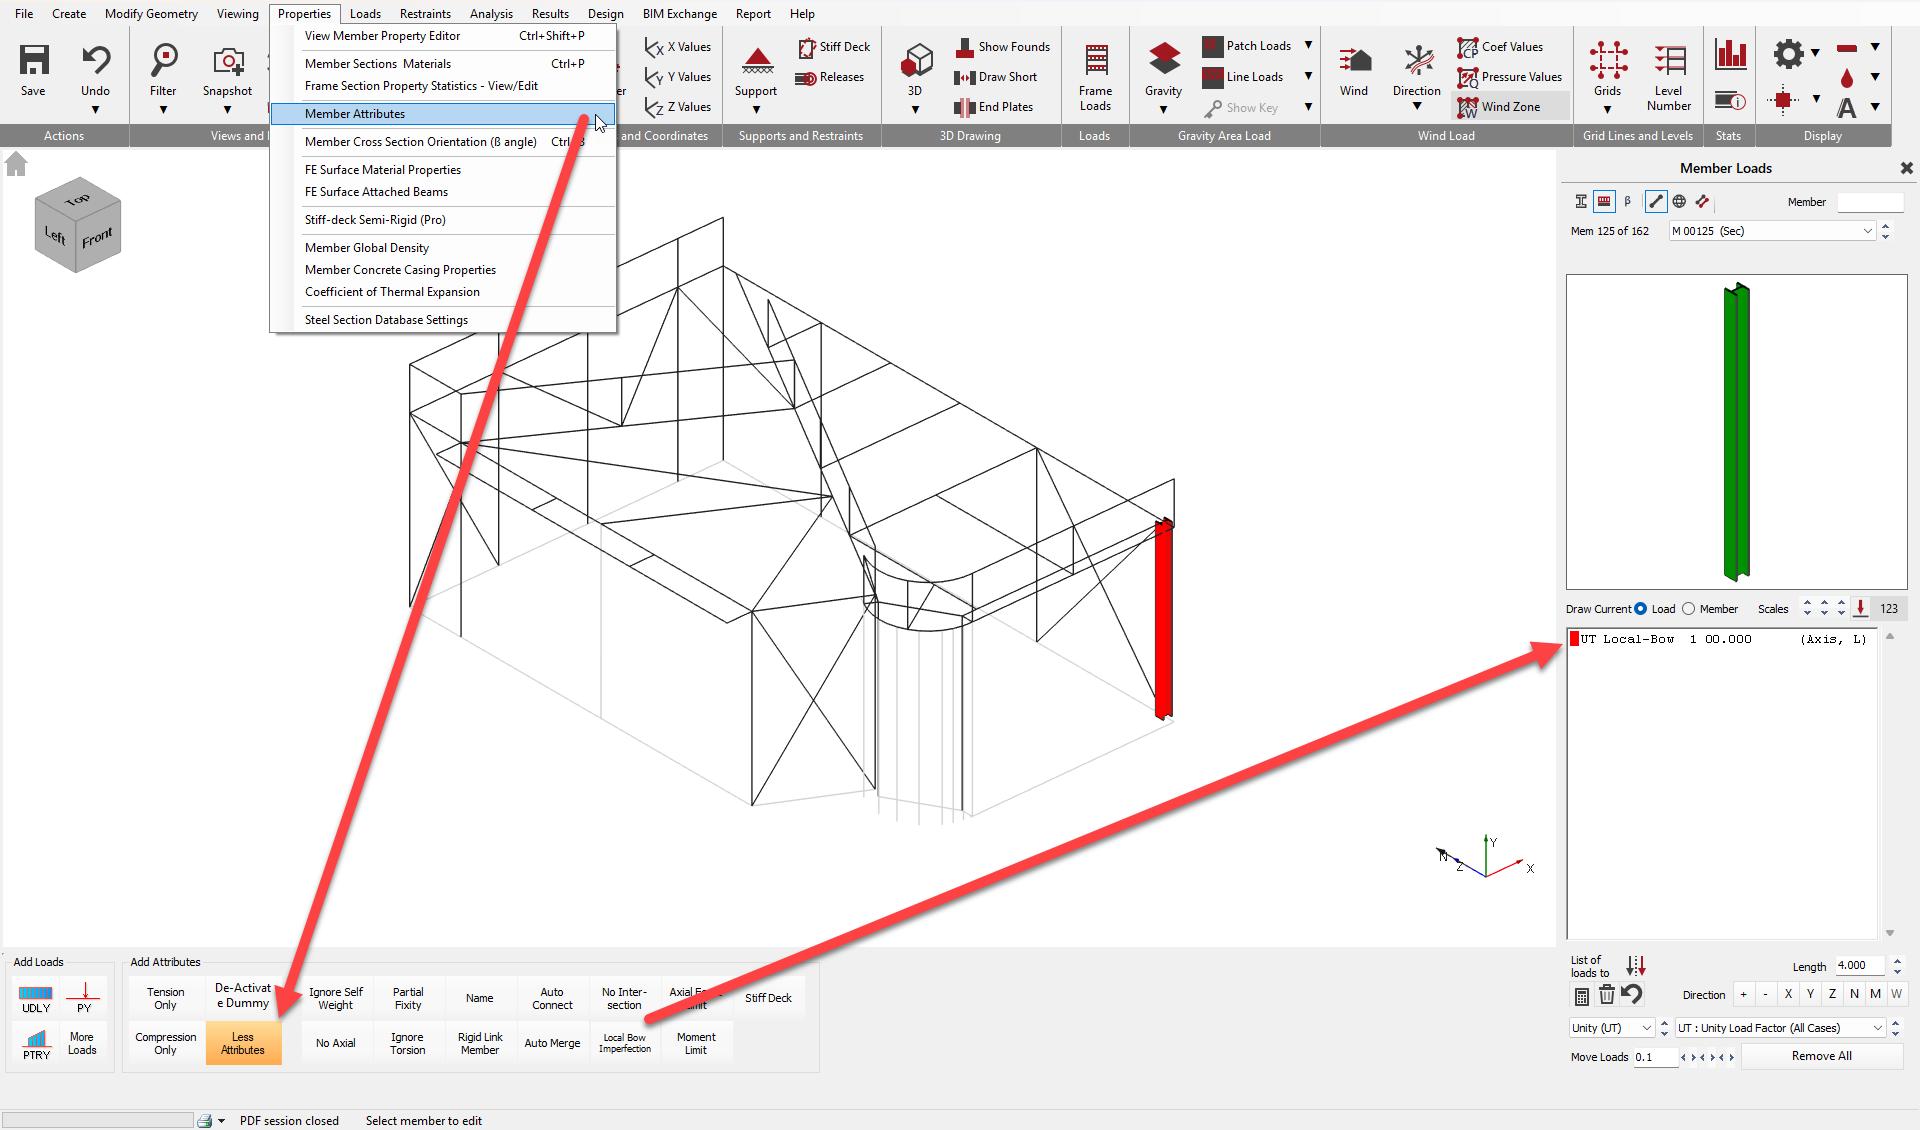1920x1130 pixels.
Task: Click the Member number input field
Action: click(x=1870, y=202)
